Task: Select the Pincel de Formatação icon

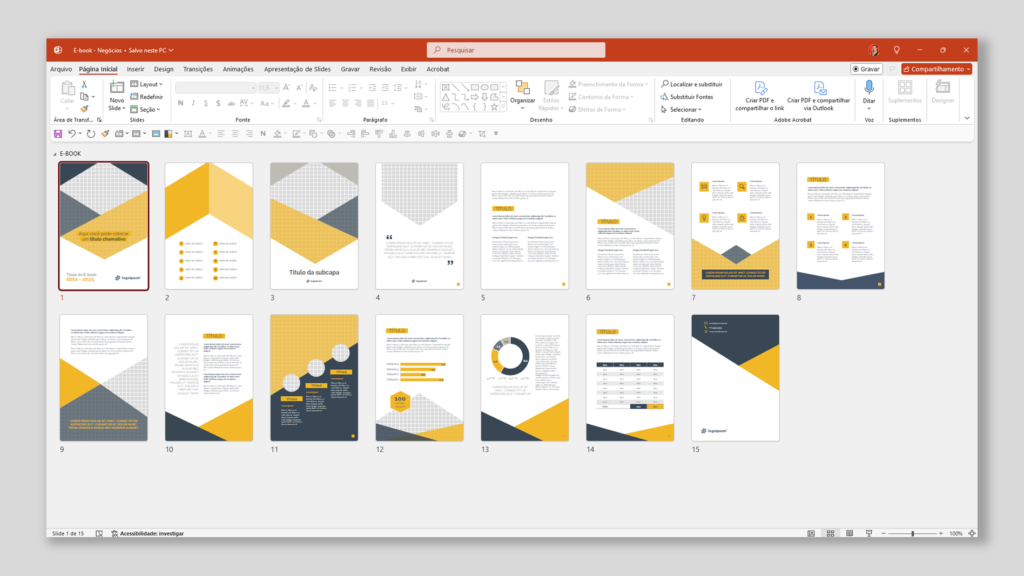Action: point(85,110)
